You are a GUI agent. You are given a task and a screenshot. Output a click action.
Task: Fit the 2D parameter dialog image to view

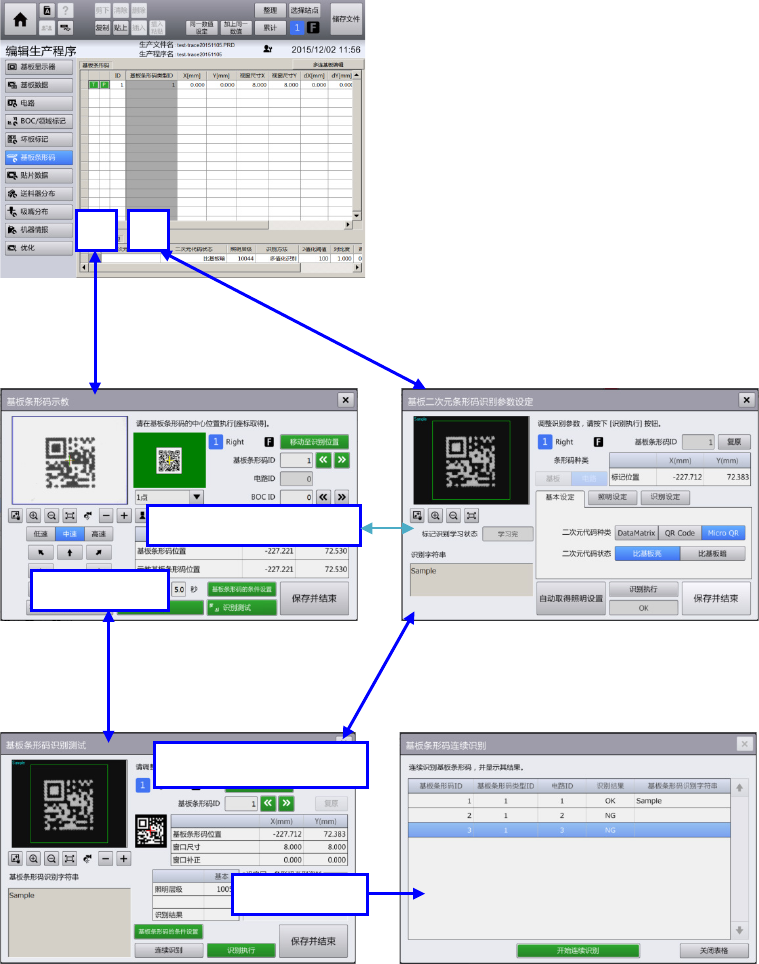(x=471, y=516)
